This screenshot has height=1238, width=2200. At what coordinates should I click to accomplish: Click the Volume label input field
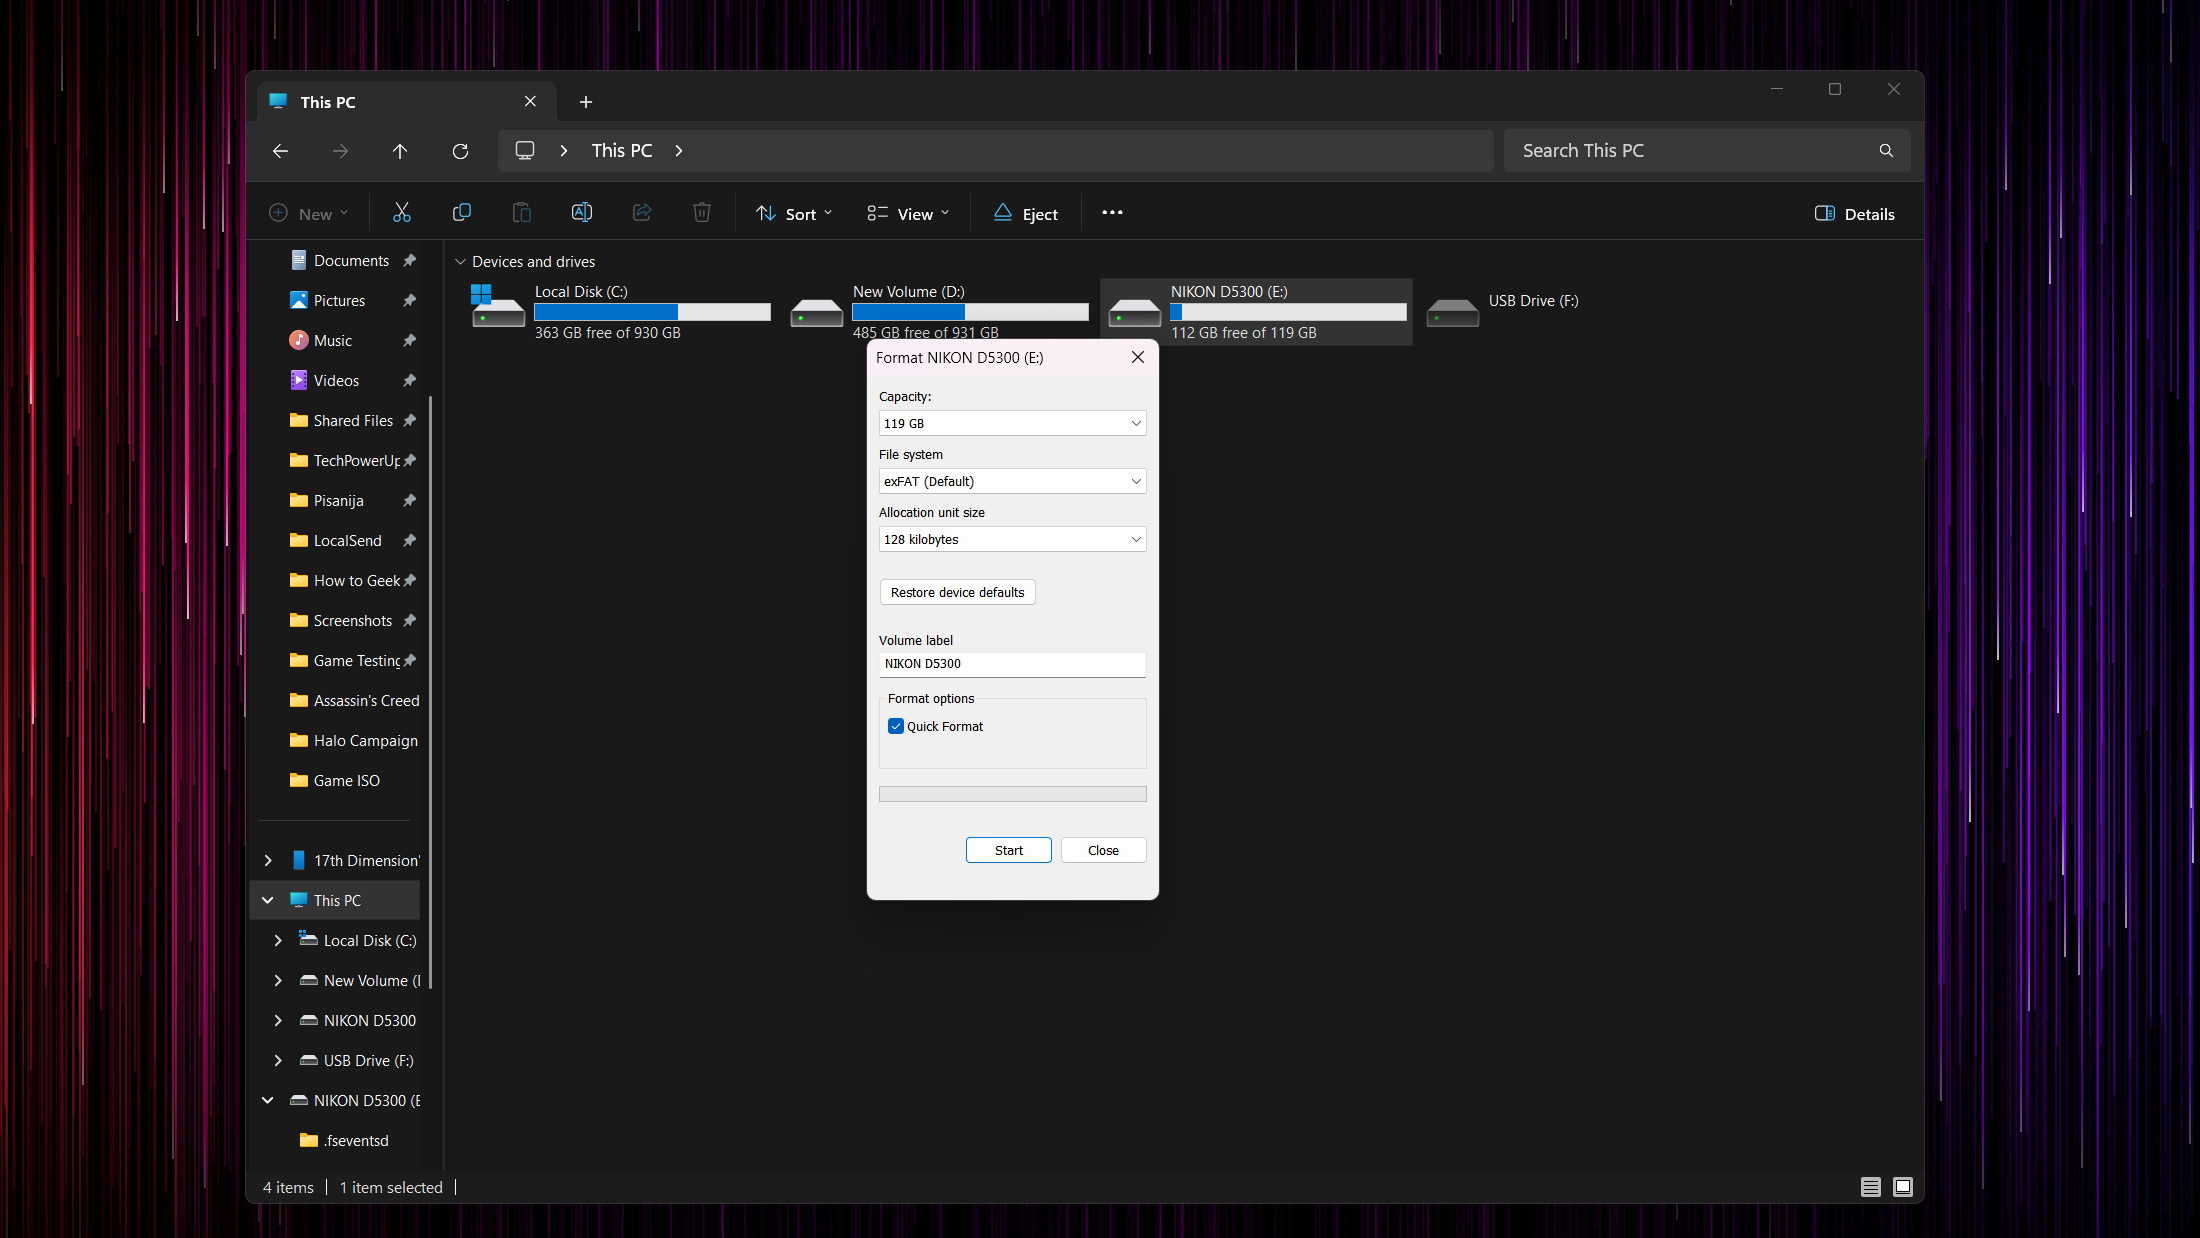(1012, 664)
